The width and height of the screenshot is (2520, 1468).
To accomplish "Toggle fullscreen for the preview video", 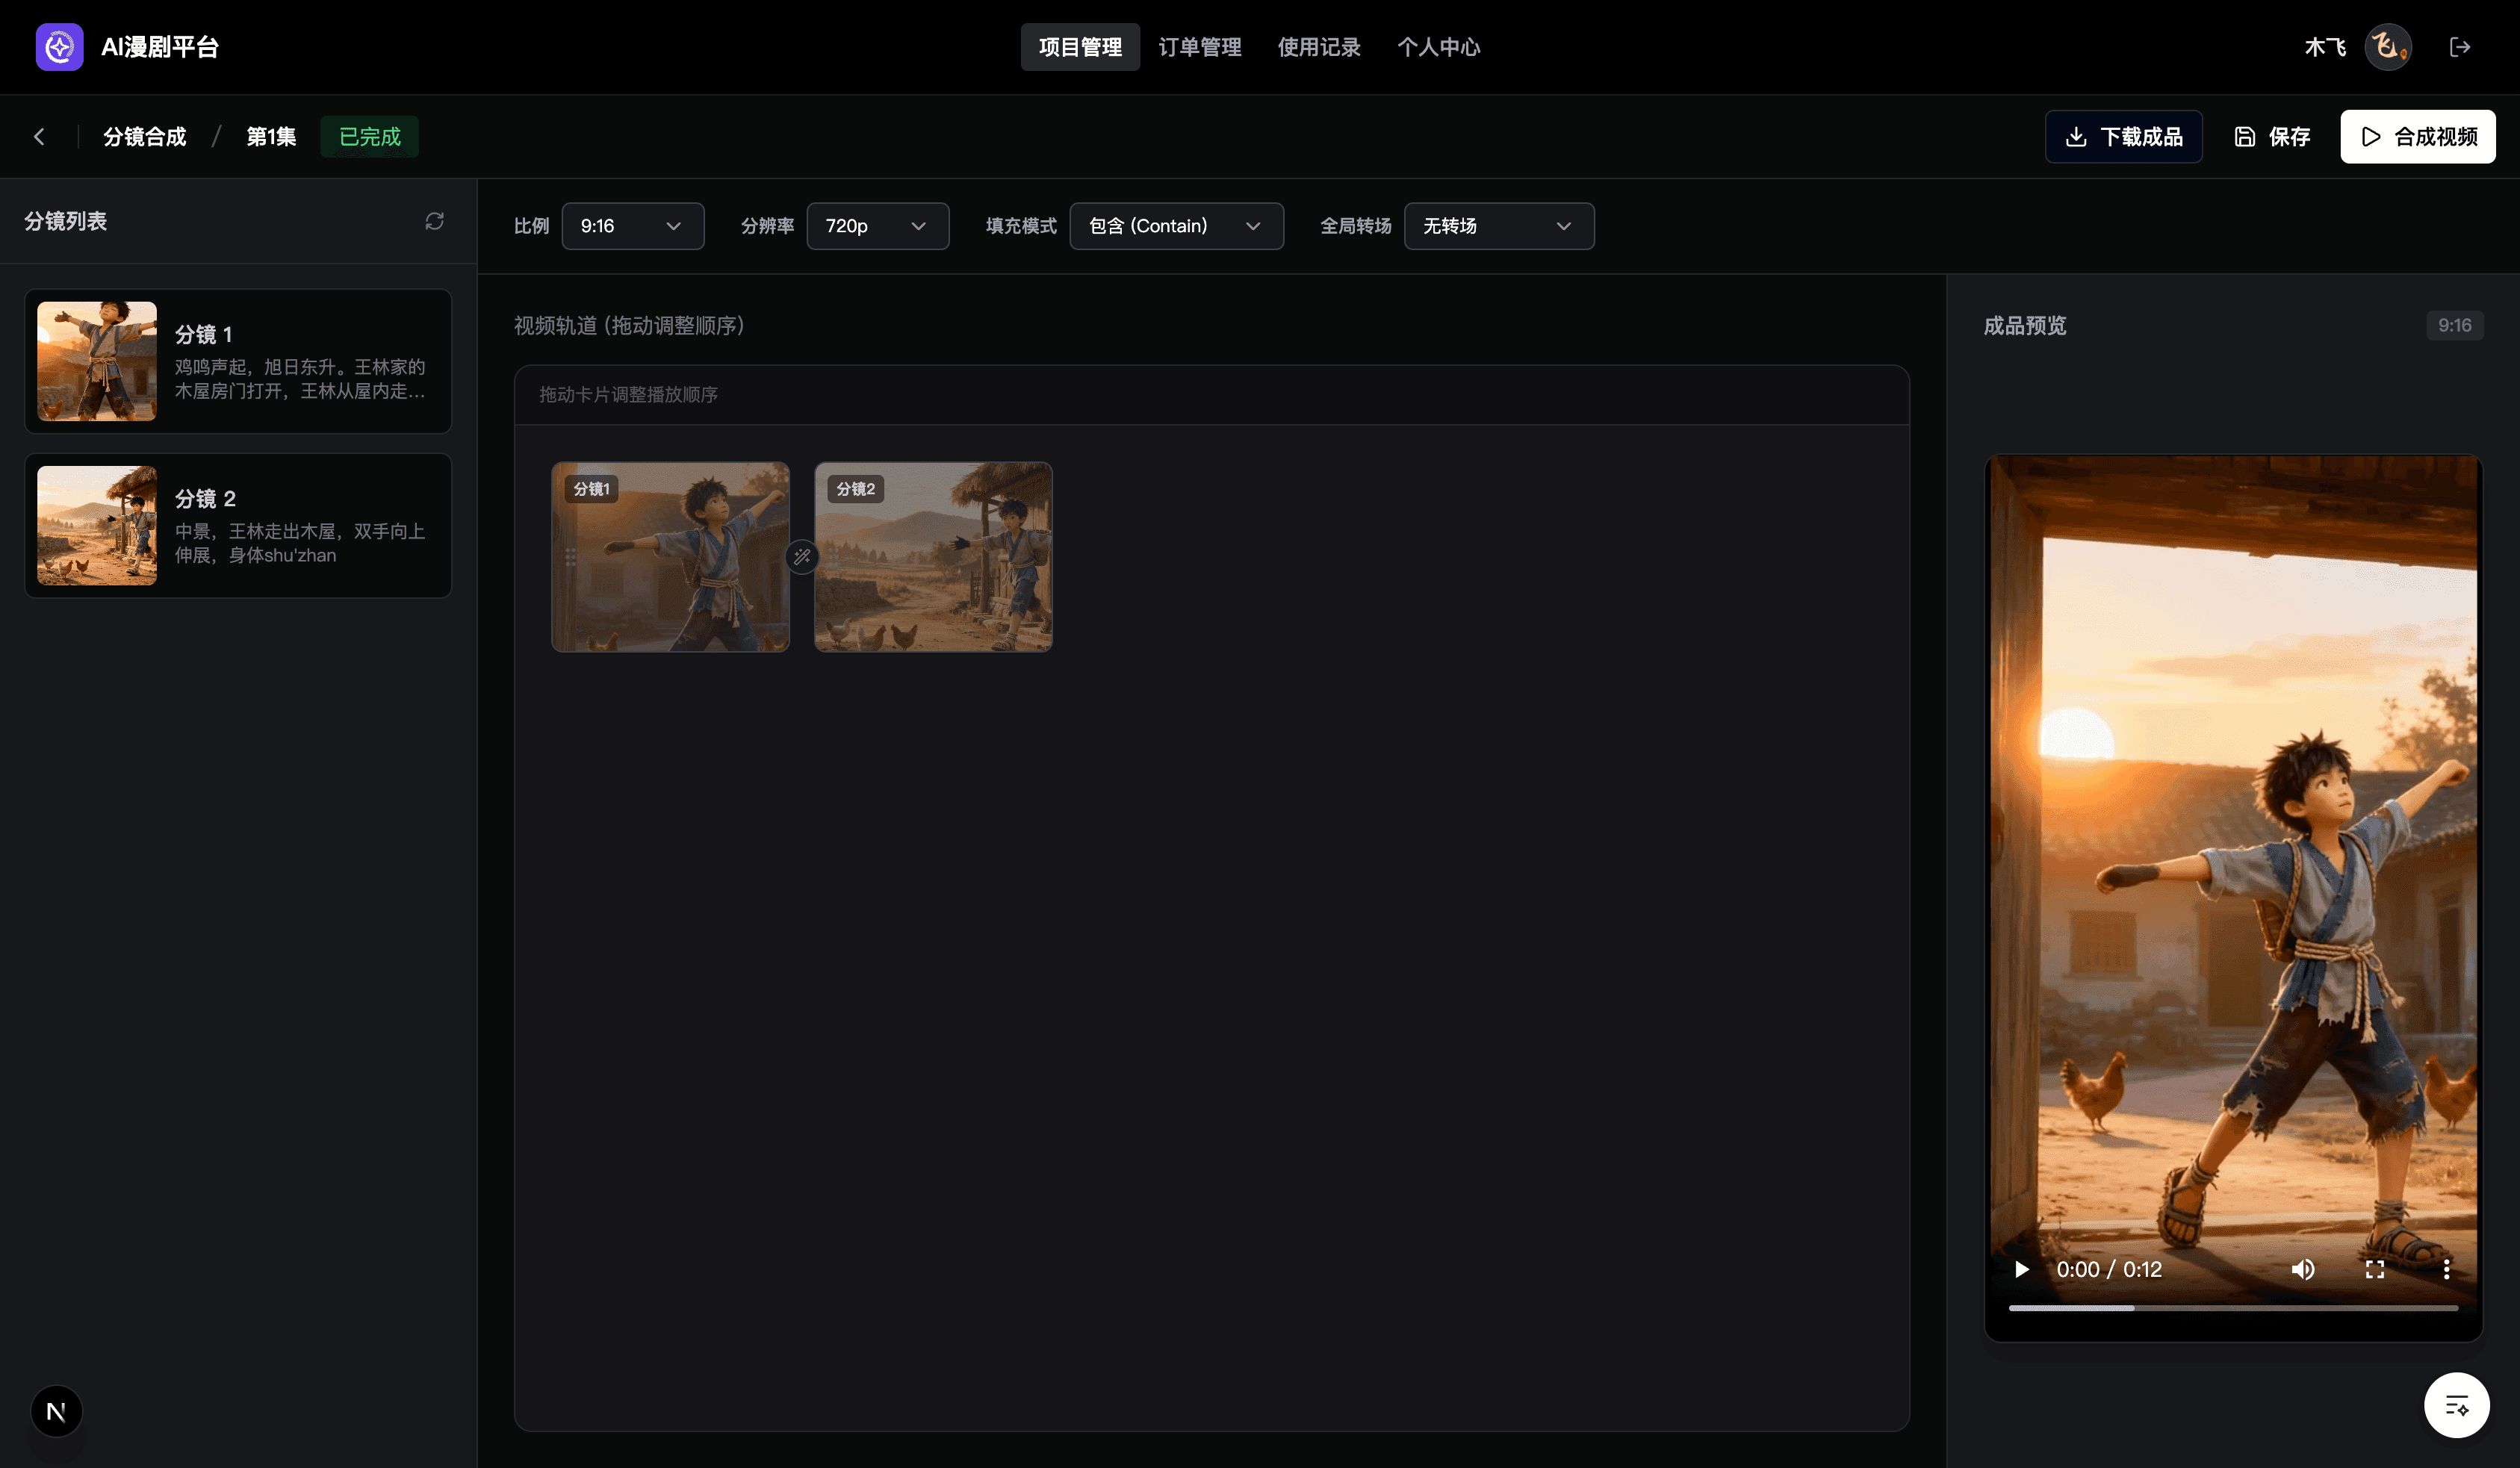I will 2375,1269.
